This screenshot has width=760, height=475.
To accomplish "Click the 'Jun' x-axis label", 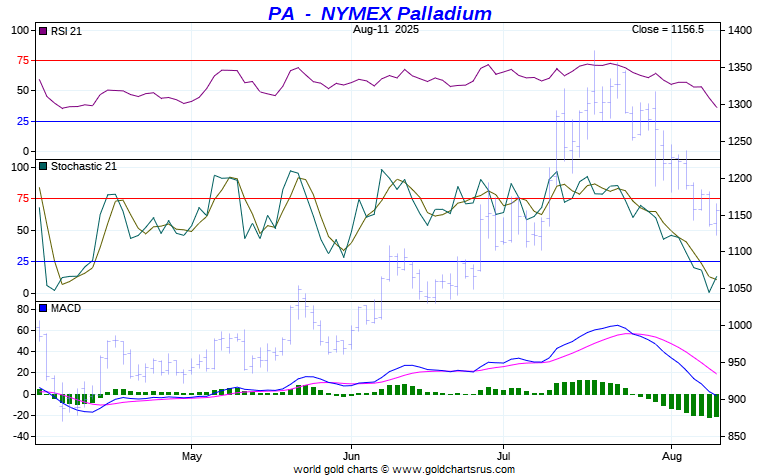I will [x=351, y=456].
